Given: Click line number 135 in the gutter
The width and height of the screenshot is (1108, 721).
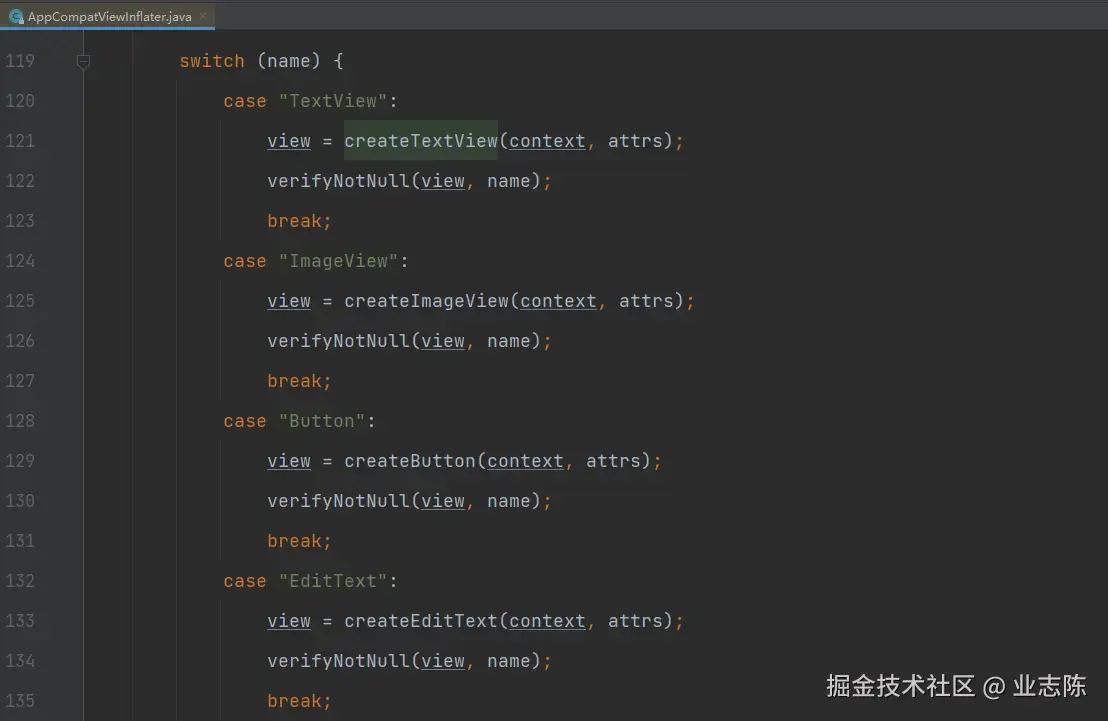Looking at the screenshot, I should [20, 701].
